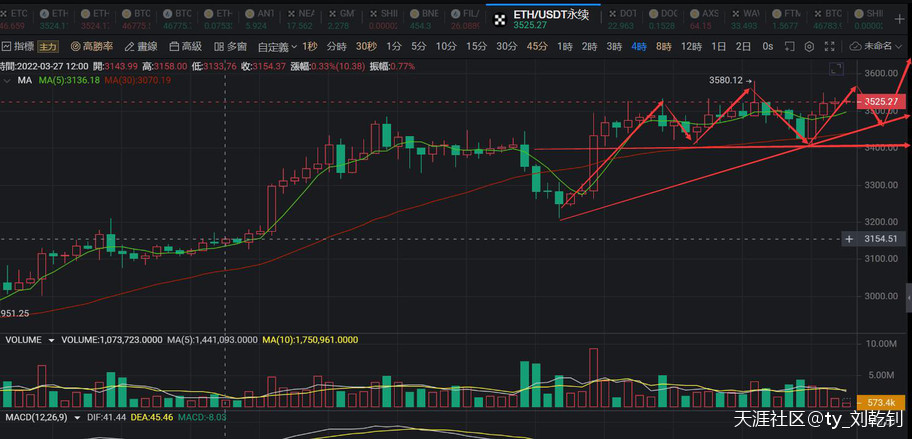Open the 自定義 interval dropdown
The width and height of the screenshot is (912, 439).
click(277, 46)
